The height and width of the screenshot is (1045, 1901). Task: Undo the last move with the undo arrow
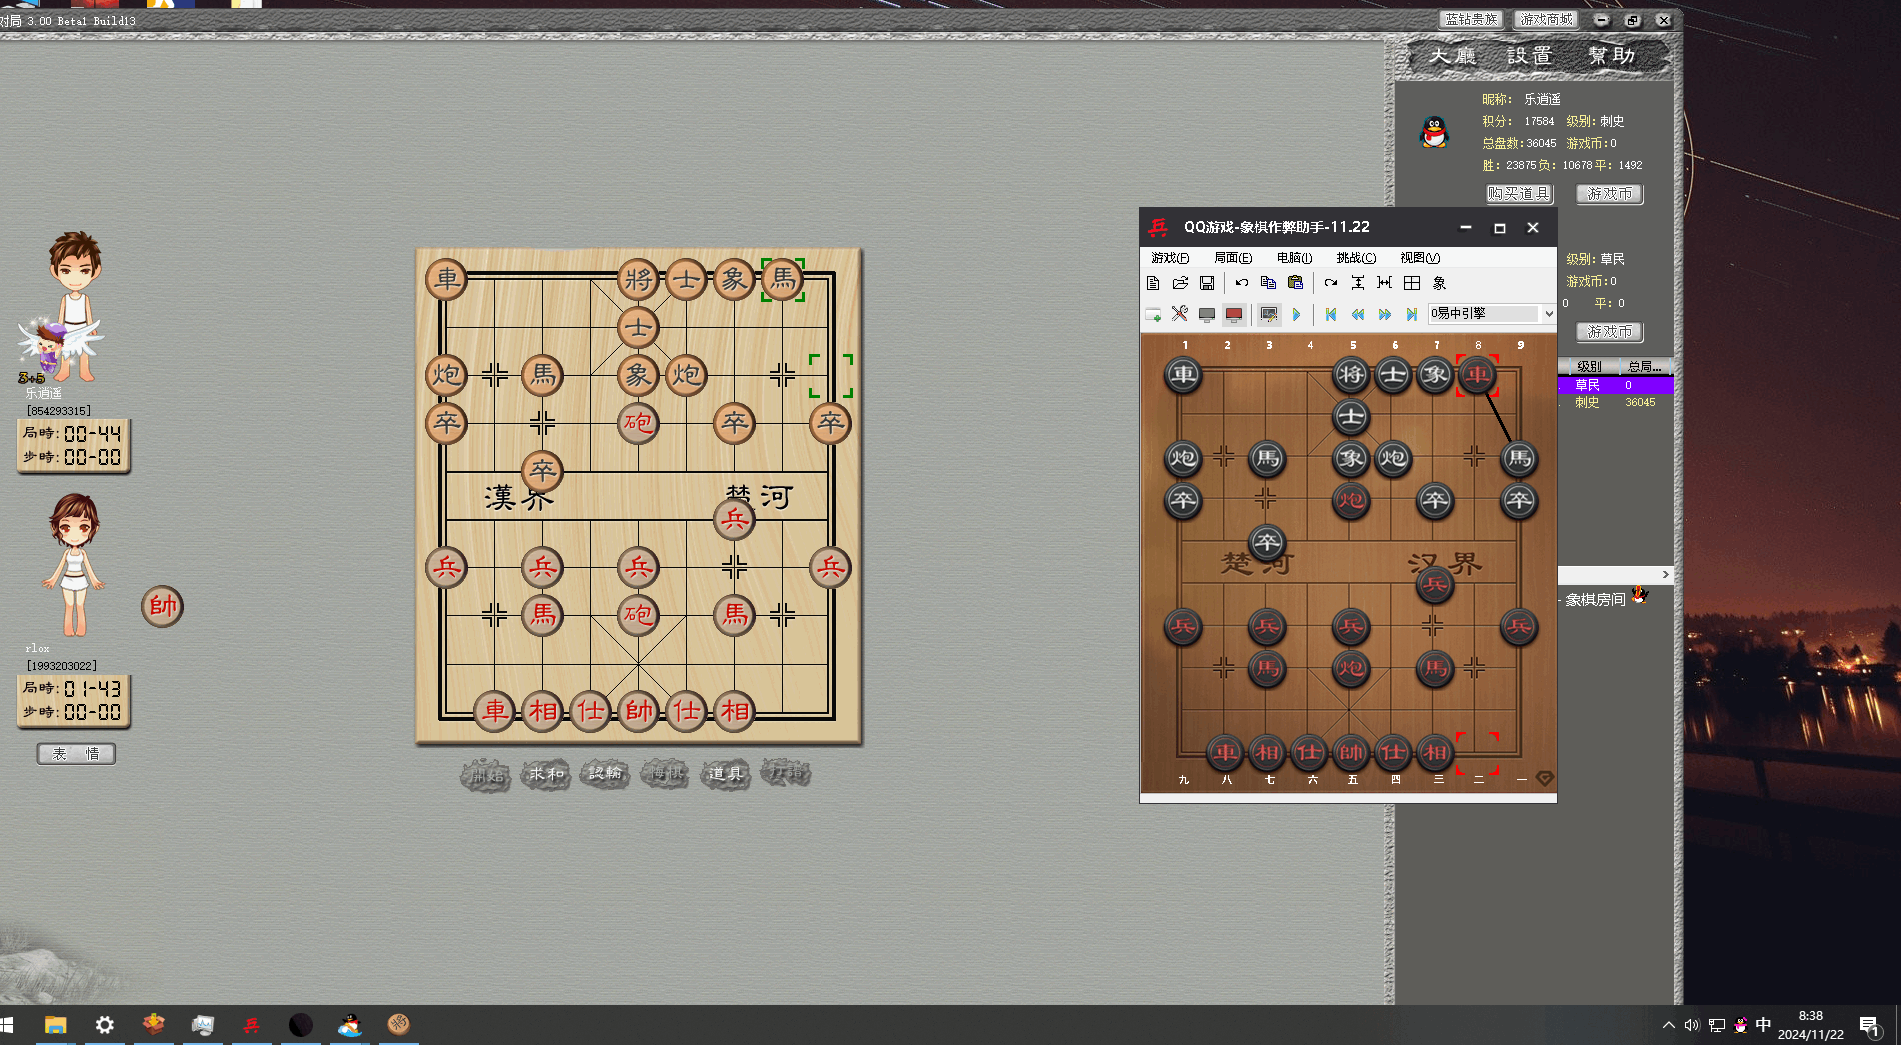(x=1241, y=283)
